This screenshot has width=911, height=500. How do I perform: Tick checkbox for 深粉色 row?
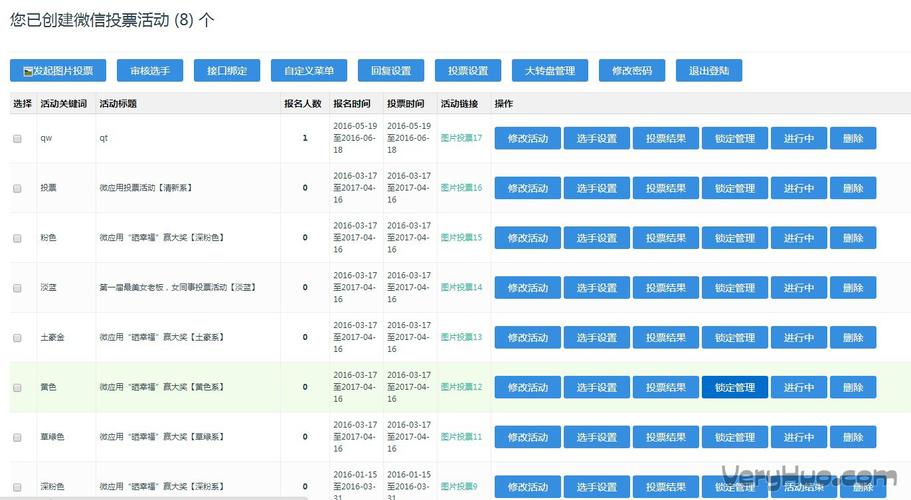[17, 487]
